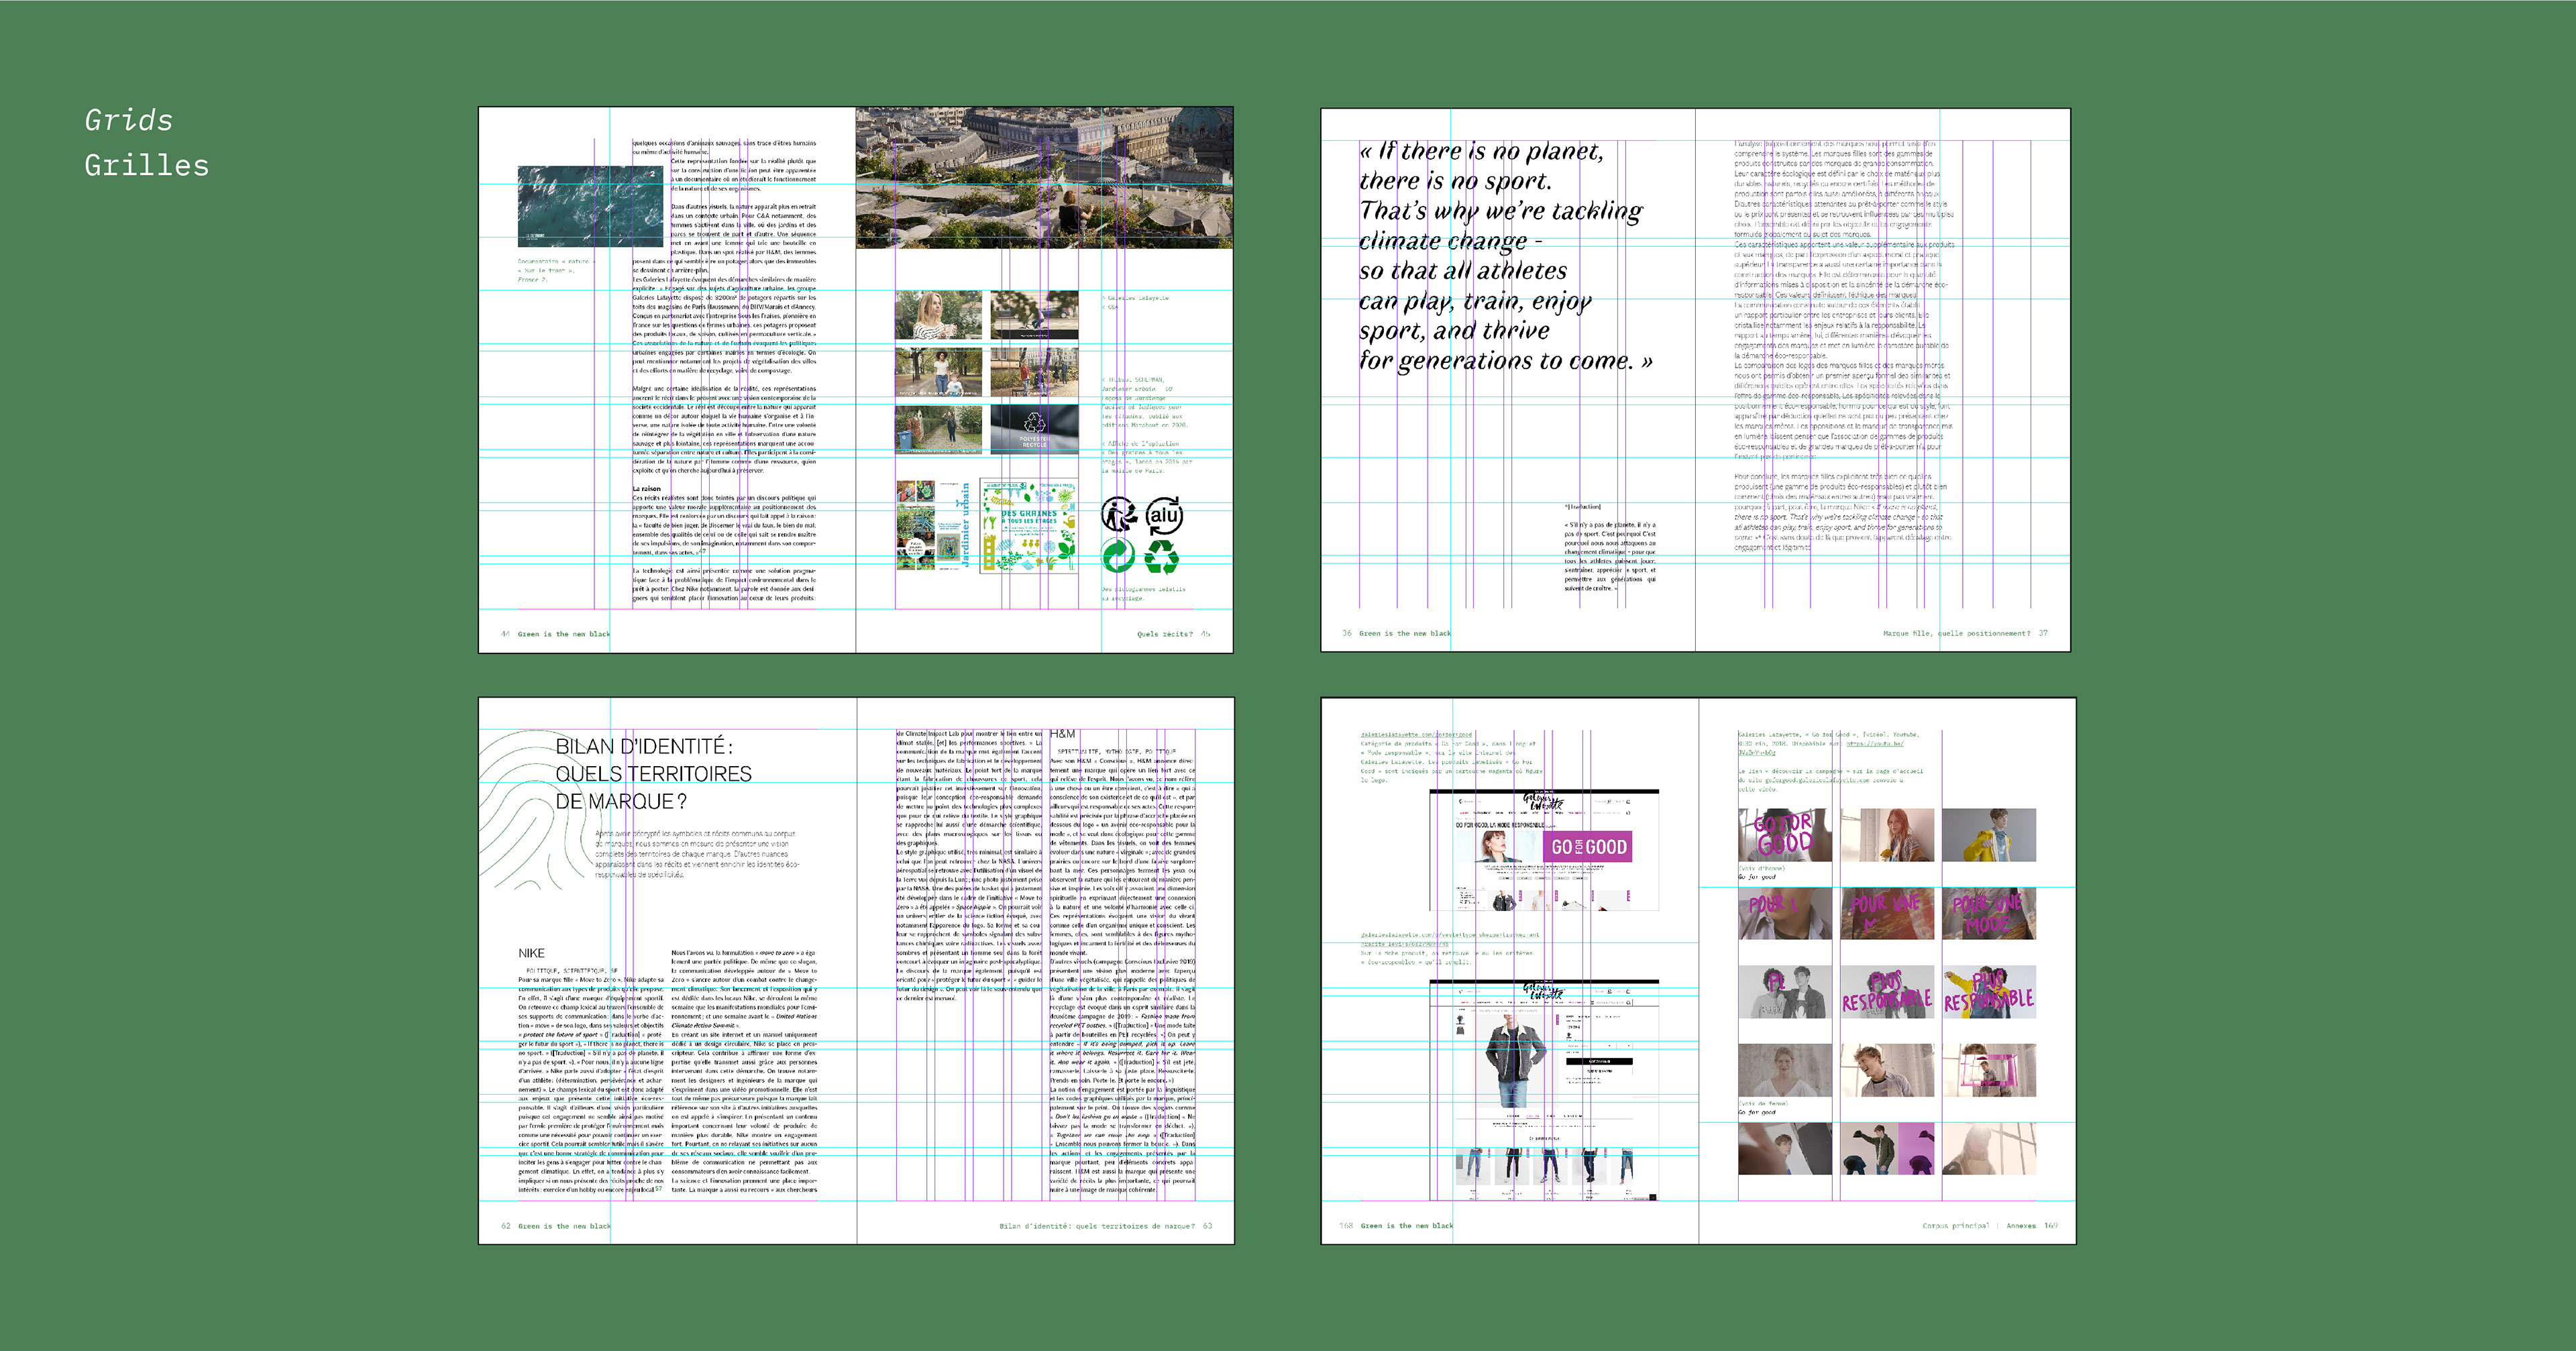Click the 'PLUS RESPONSABLE' yellow jacket video still
The width and height of the screenshot is (2576, 1351).
(1989, 992)
